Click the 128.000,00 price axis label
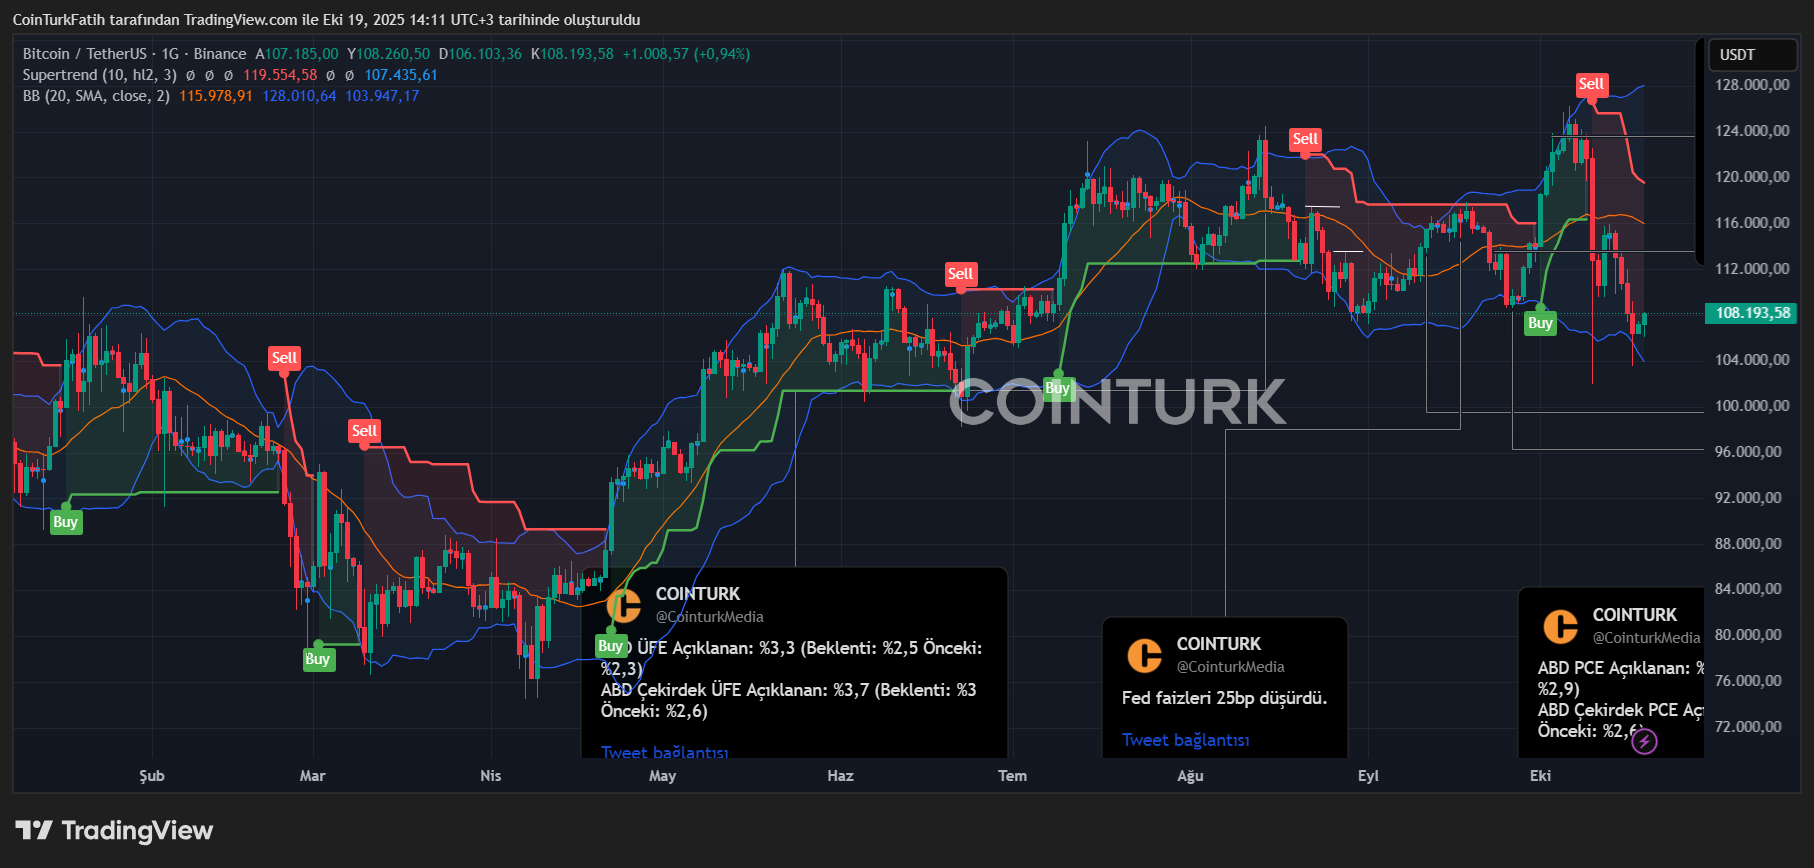 [1752, 85]
